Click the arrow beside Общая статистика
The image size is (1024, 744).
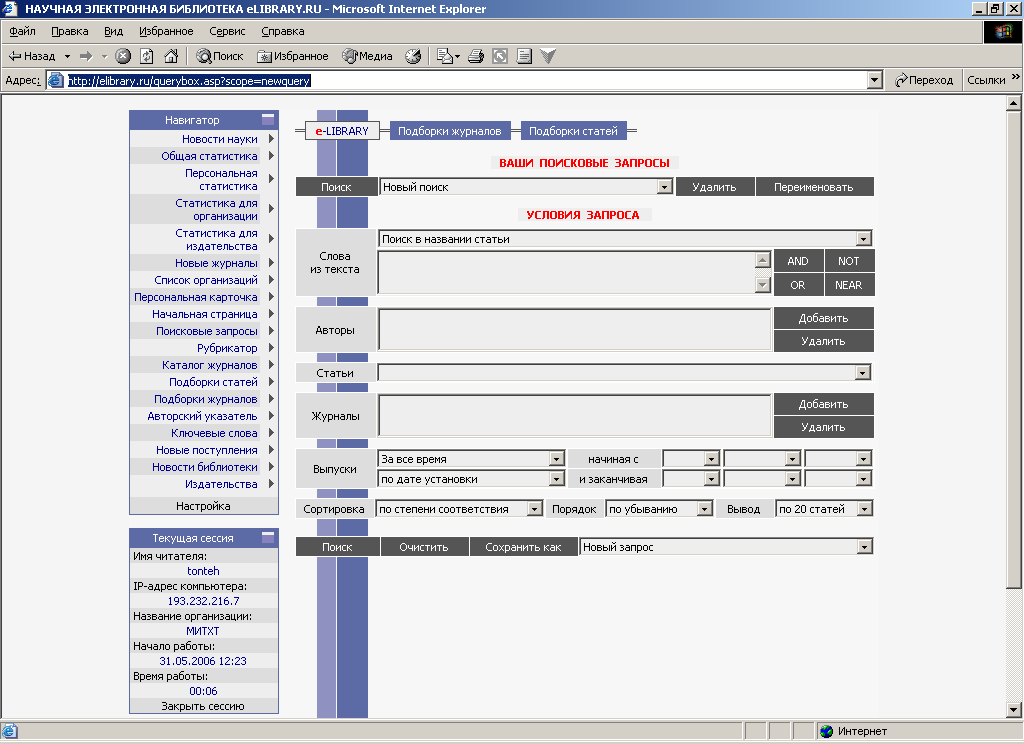(271, 155)
